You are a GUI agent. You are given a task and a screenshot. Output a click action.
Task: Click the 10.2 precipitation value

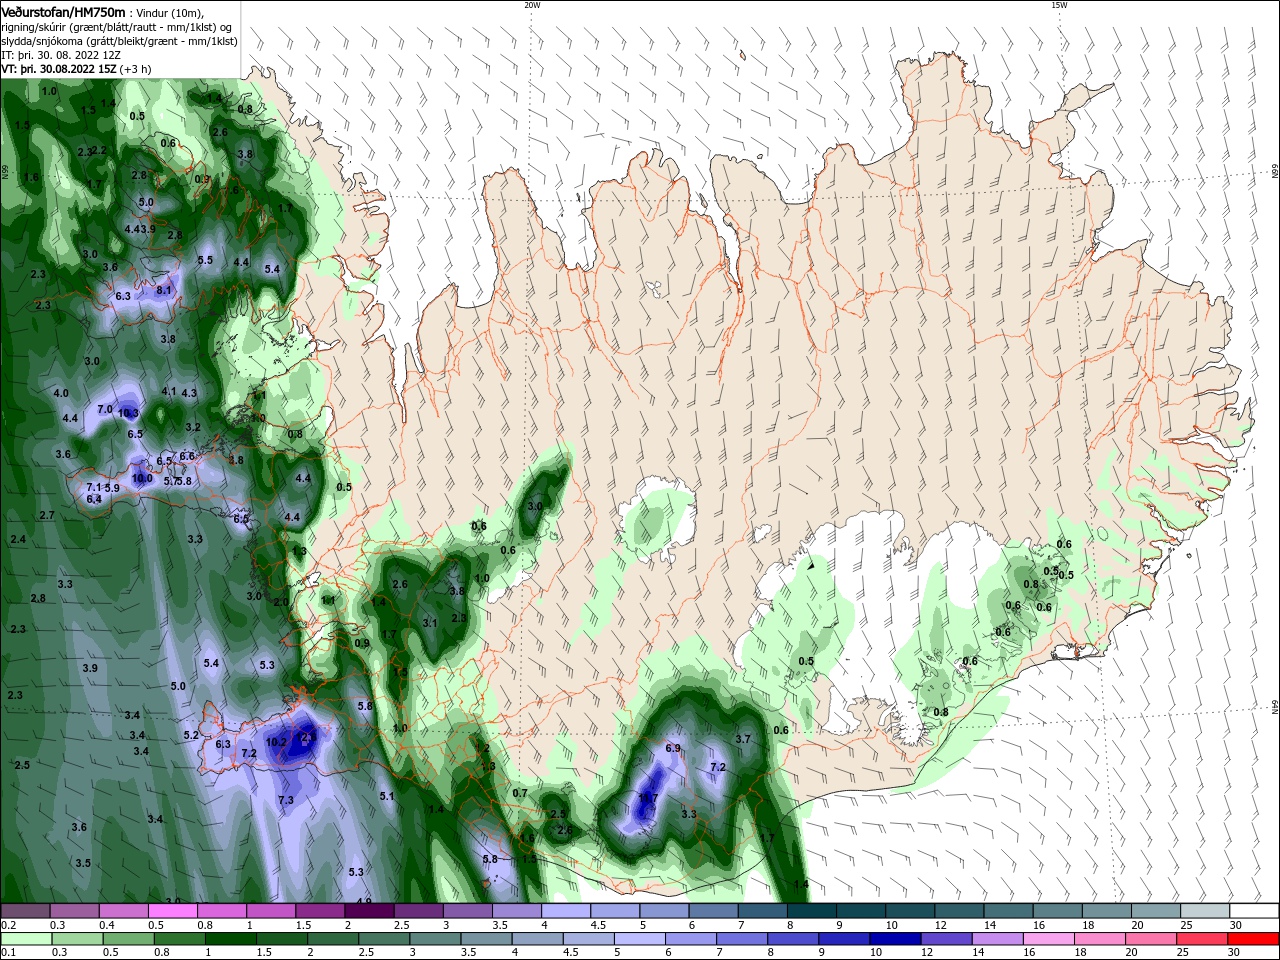pyautogui.click(x=276, y=742)
